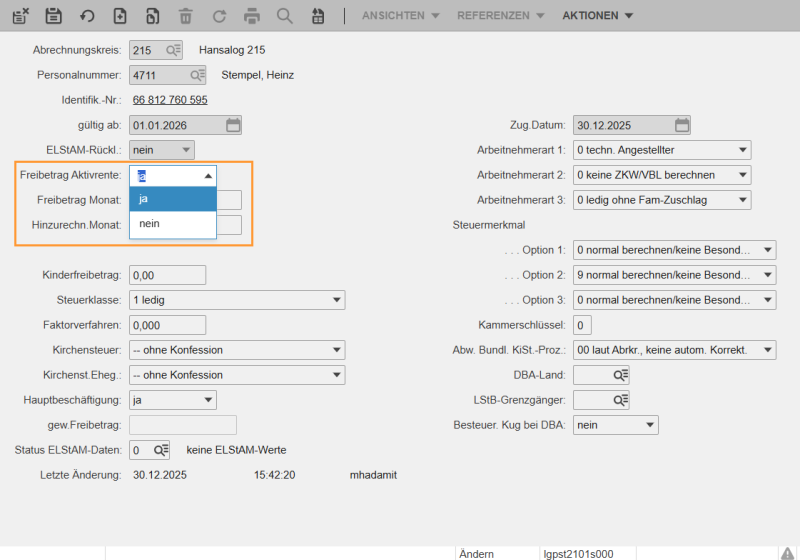The image size is (800, 560).
Task: Click into the Kinderfreibetrag field
Action: 167,275
